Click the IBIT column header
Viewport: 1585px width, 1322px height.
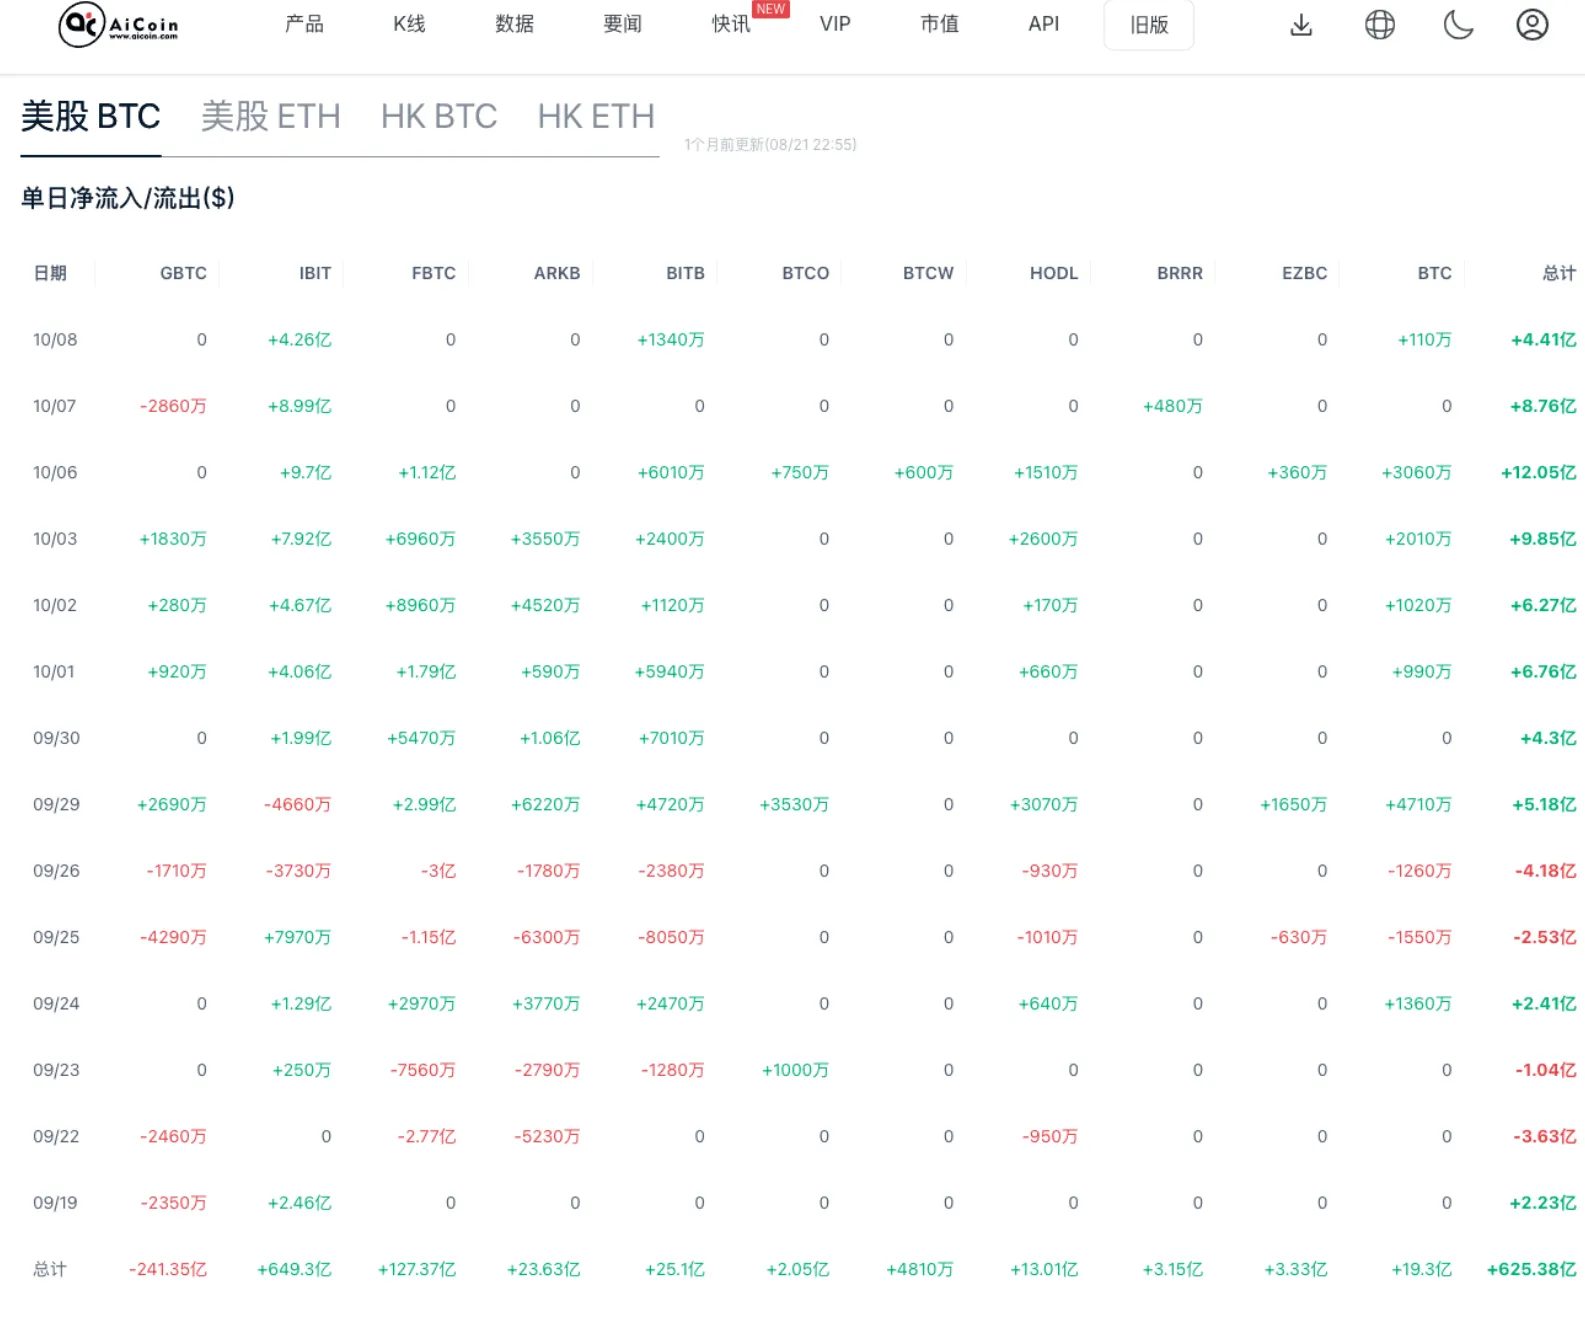coord(314,273)
